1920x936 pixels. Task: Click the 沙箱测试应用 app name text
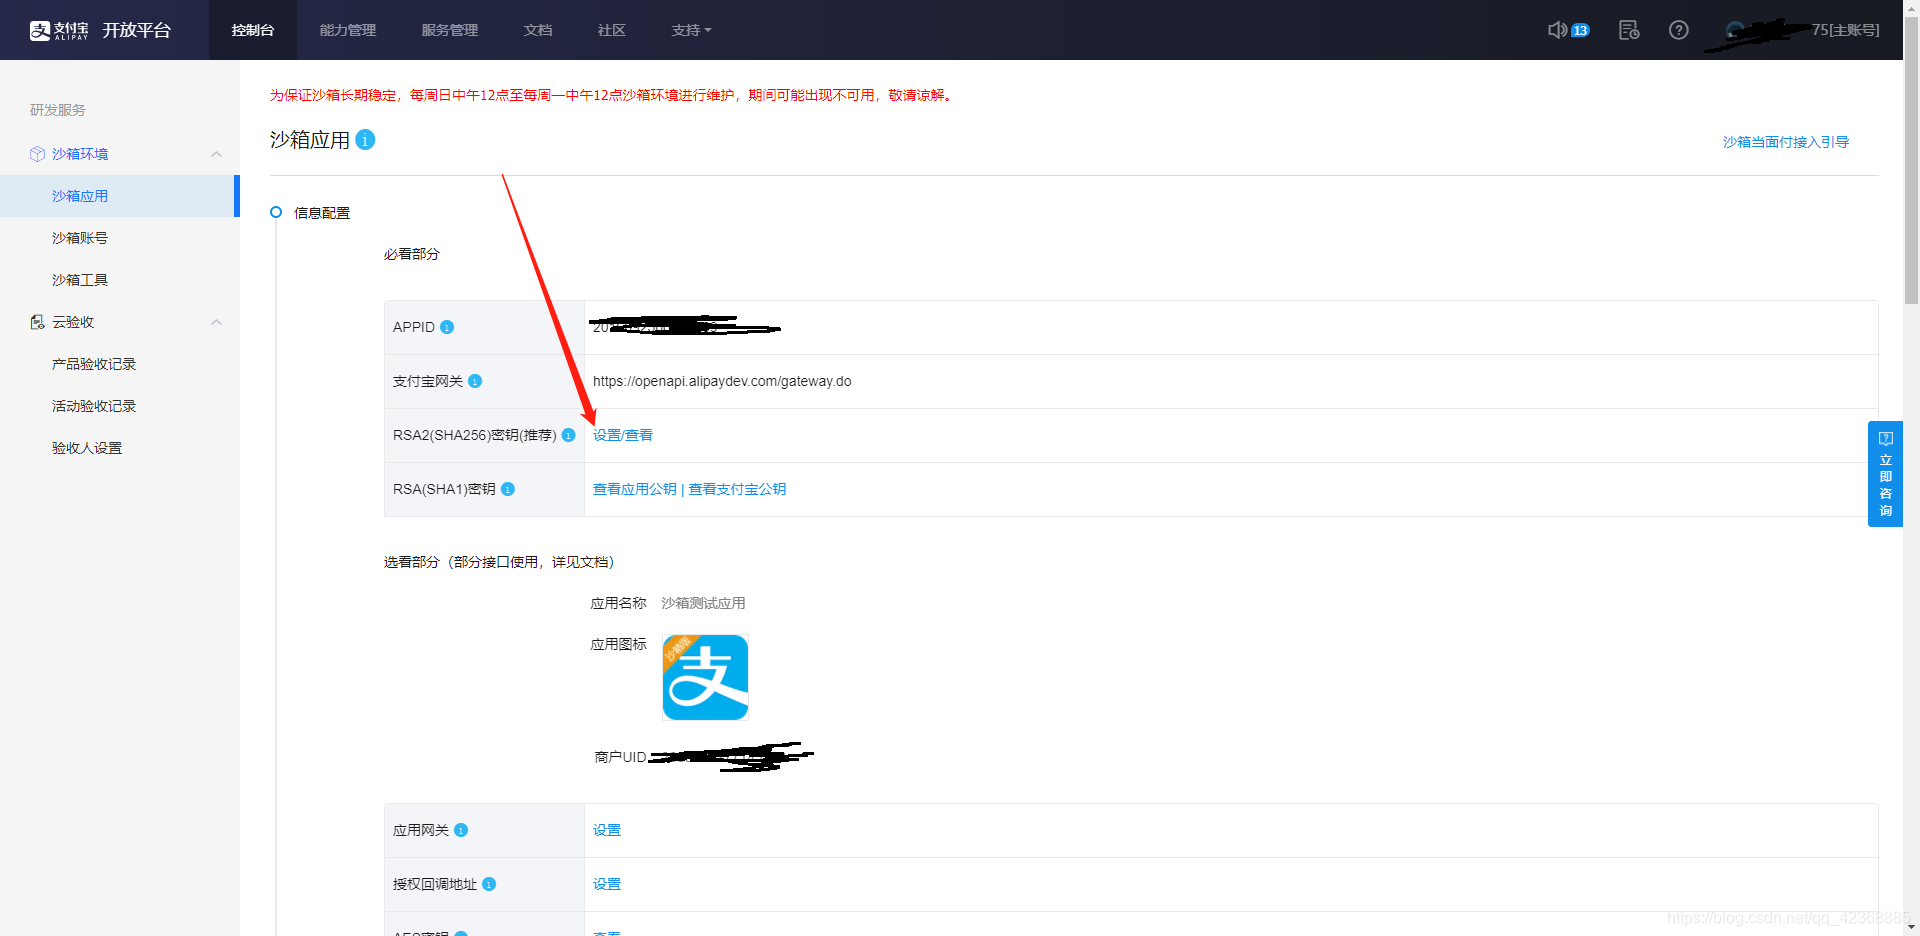(x=703, y=603)
